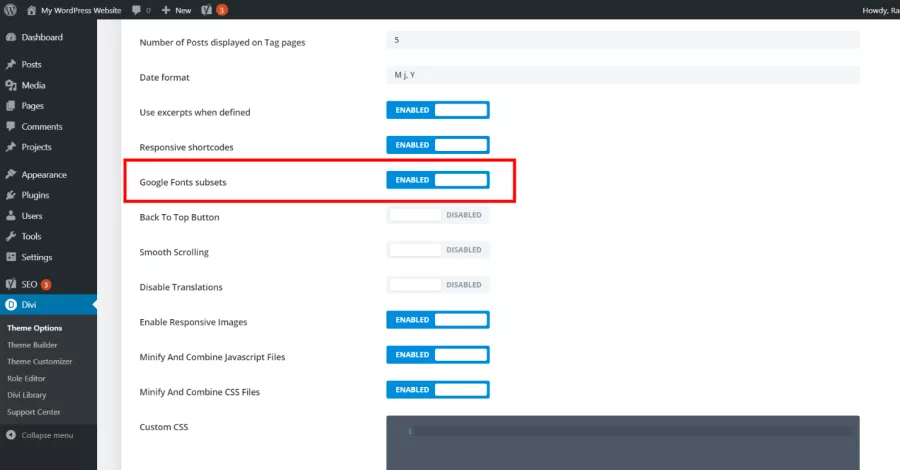Click the Divi logo icon in sidebar
Image resolution: width=900 pixels, height=470 pixels.
point(11,305)
